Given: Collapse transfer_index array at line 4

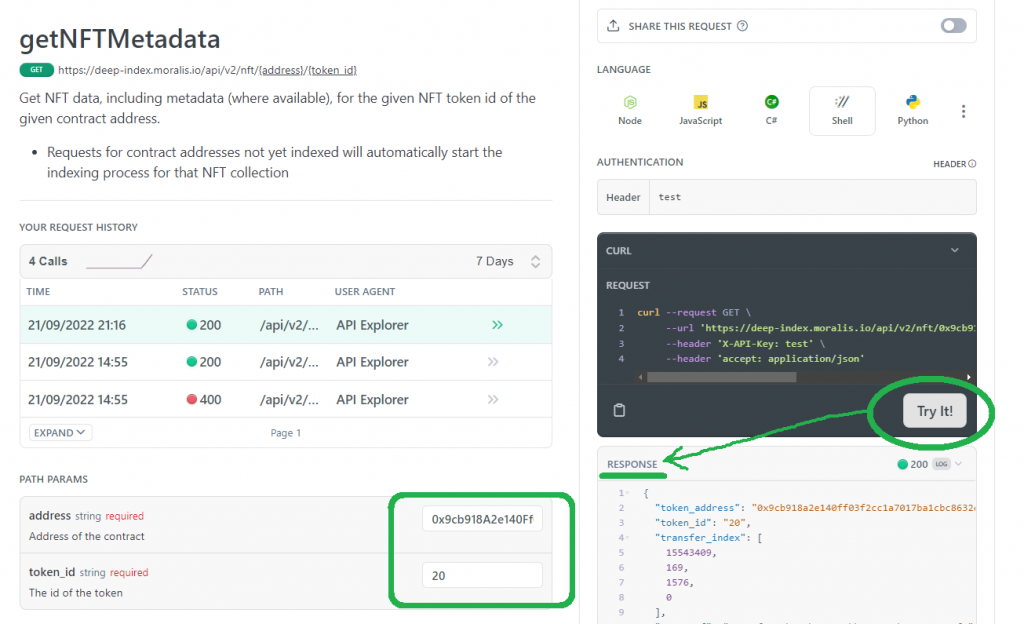Looking at the screenshot, I should 628,538.
